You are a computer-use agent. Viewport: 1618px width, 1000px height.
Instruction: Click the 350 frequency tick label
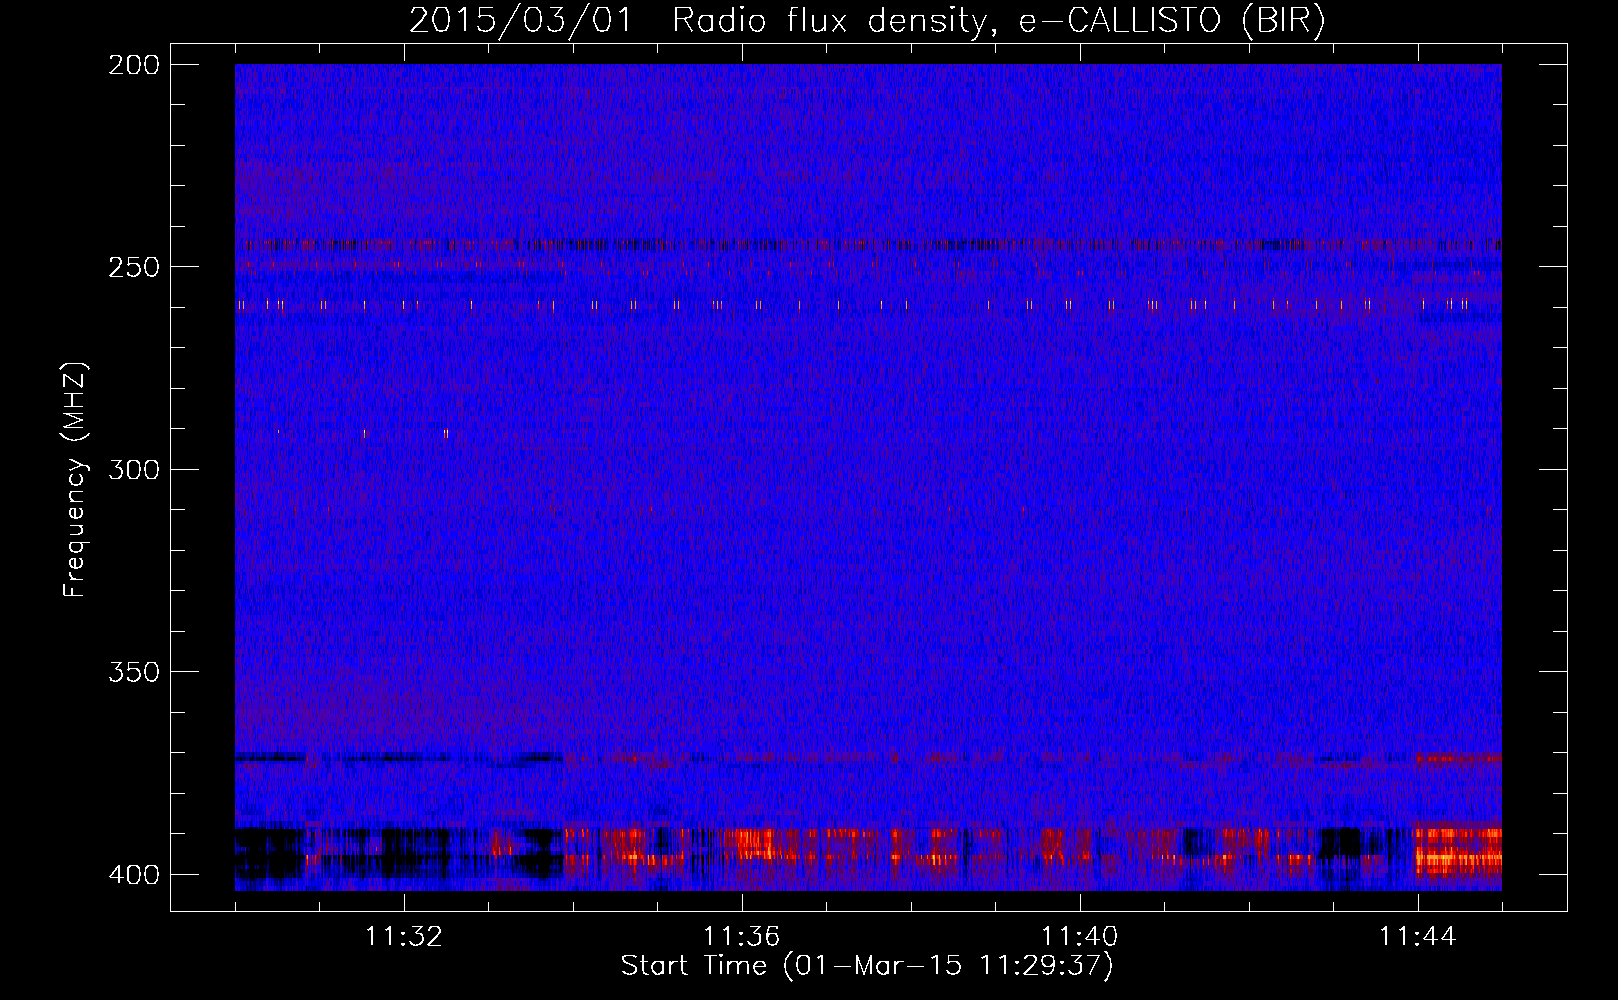point(134,672)
